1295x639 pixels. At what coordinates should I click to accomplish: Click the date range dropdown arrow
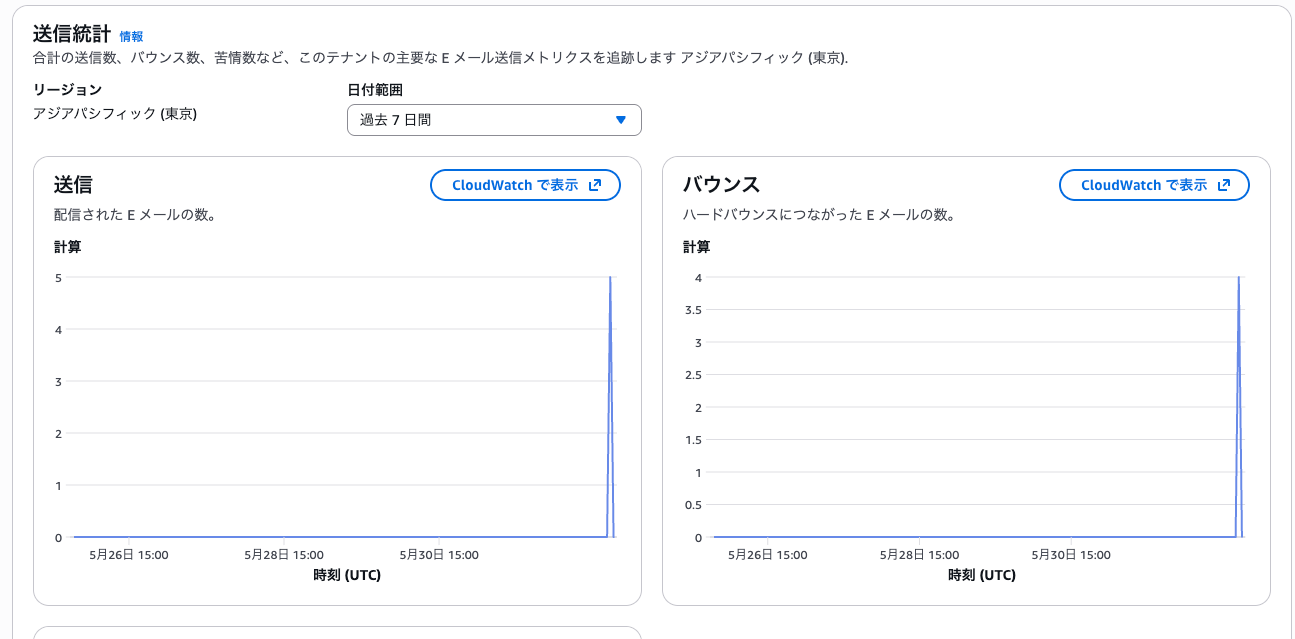click(x=620, y=120)
